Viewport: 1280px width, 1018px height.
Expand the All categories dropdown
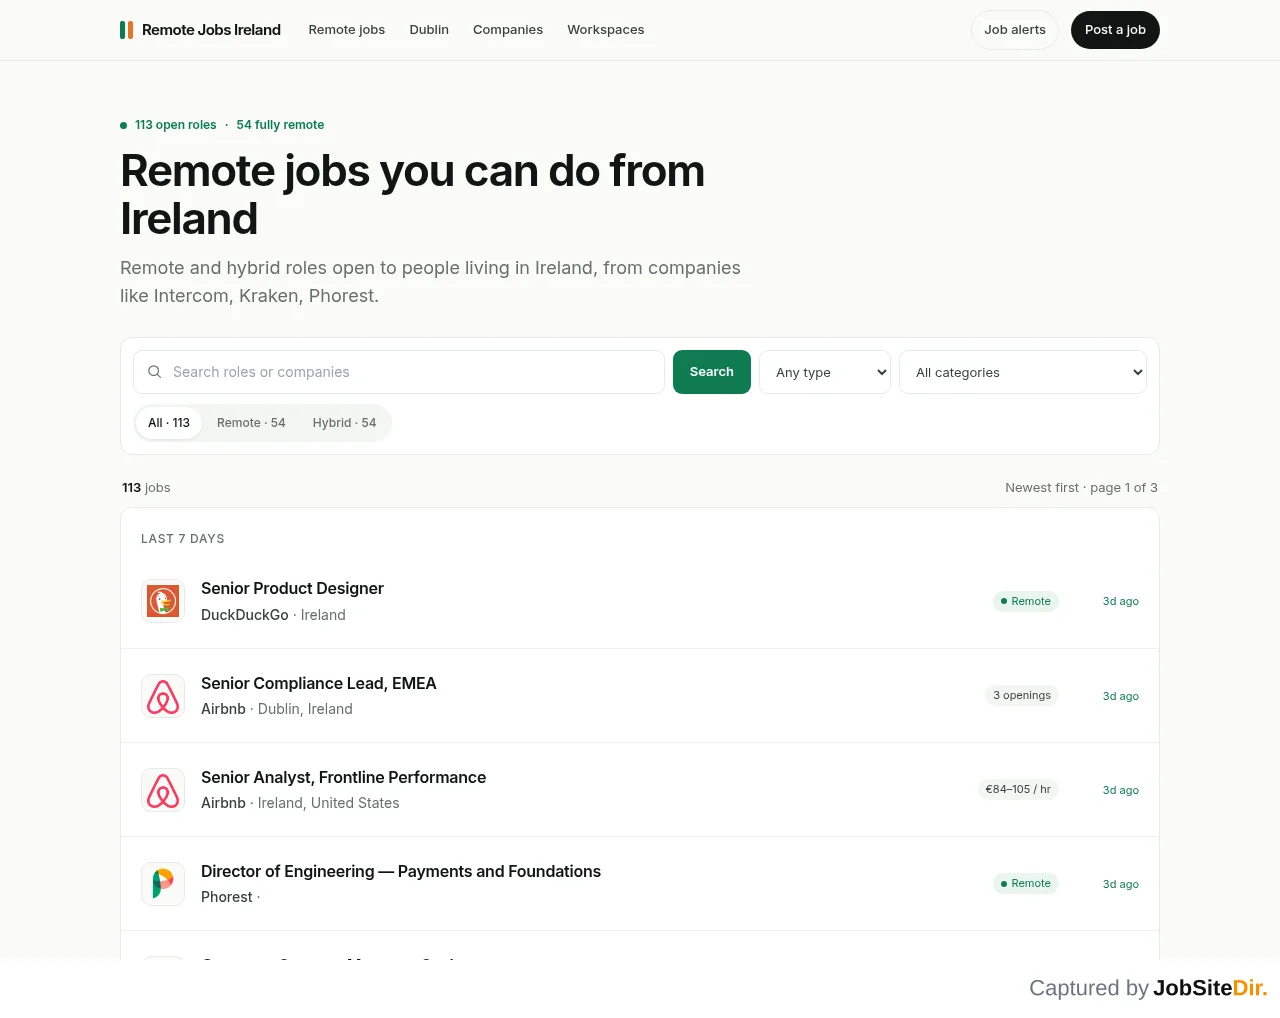click(x=1023, y=372)
